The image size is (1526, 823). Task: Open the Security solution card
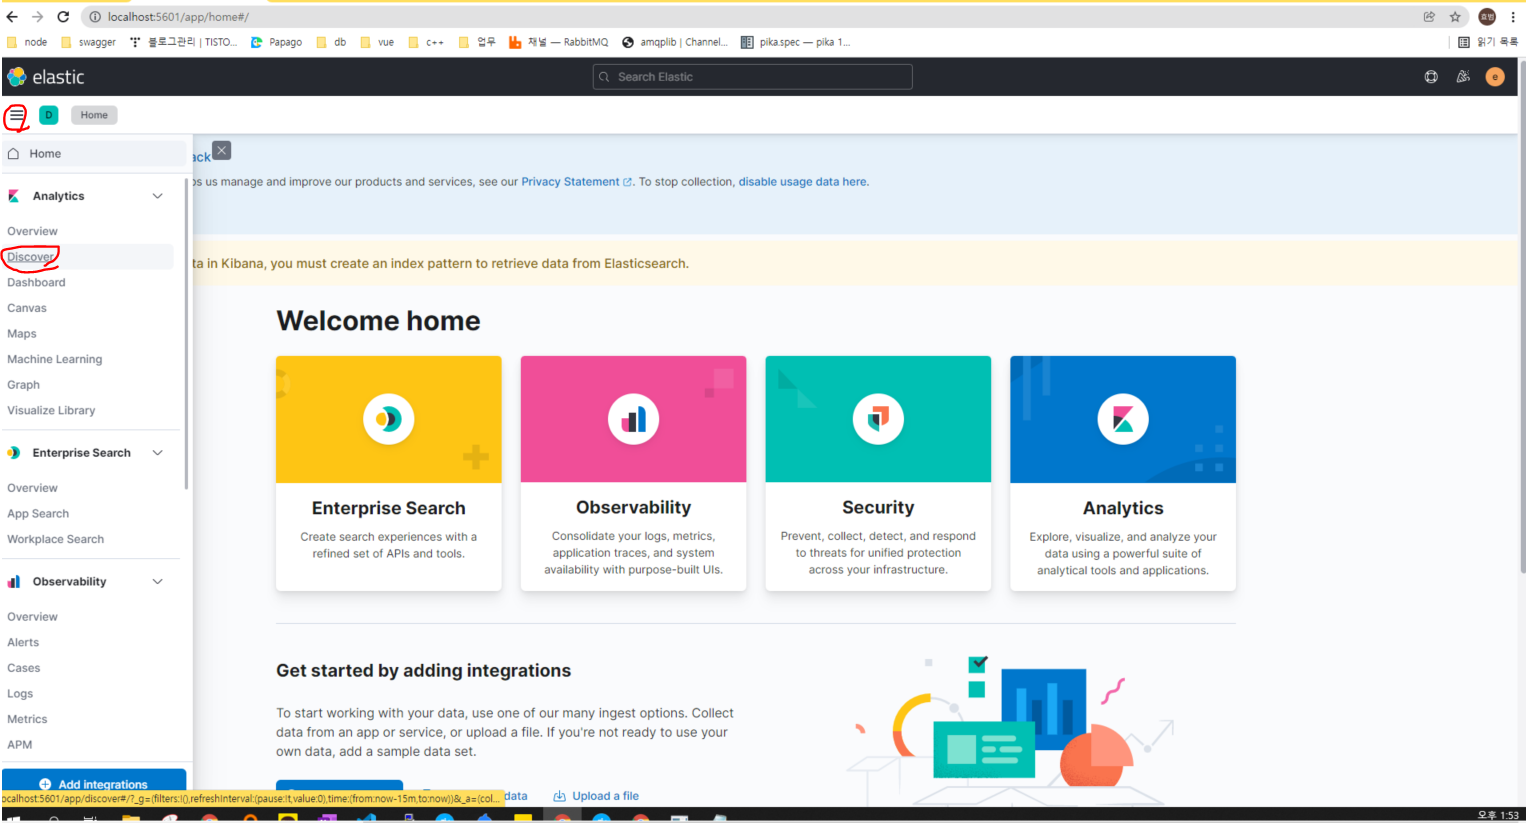point(878,473)
